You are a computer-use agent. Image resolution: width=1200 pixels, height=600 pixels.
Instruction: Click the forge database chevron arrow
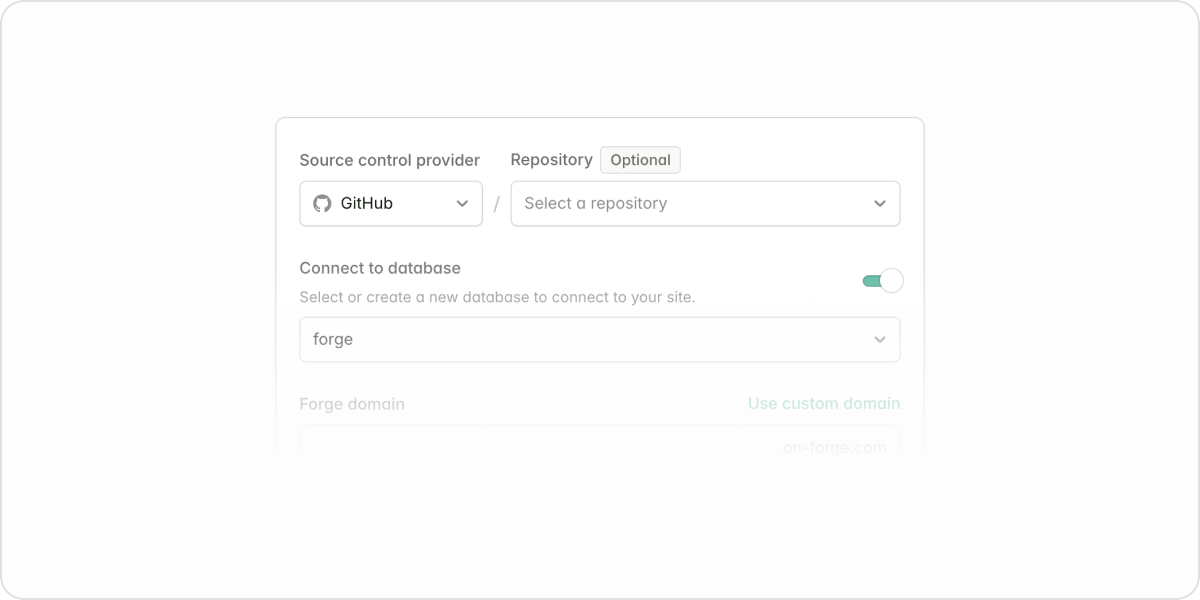[879, 340]
